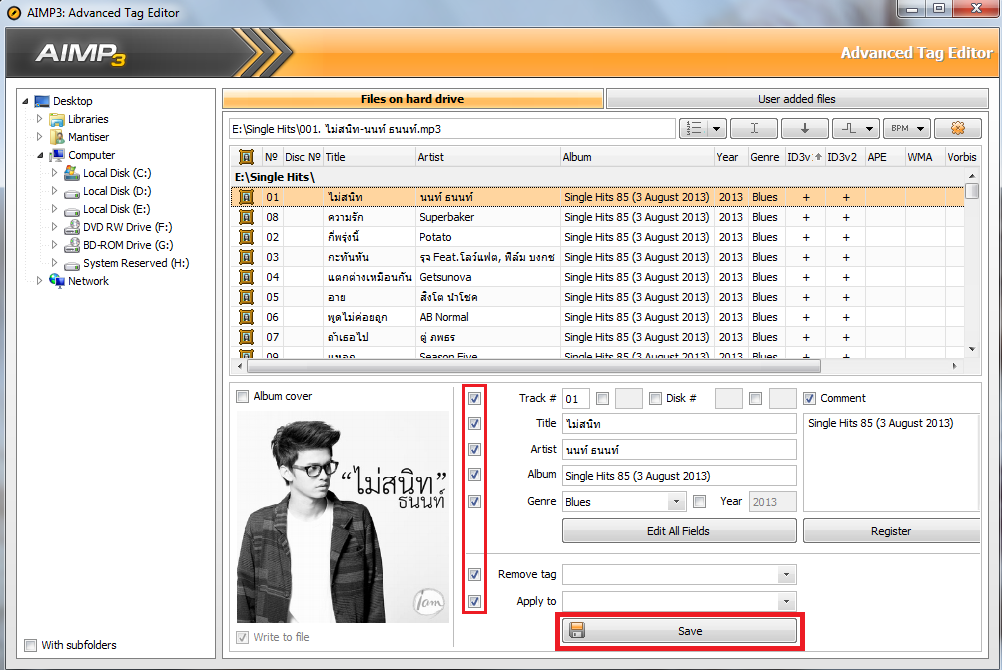Click the Register button
Image resolution: width=1002 pixels, height=670 pixels.
click(x=891, y=531)
